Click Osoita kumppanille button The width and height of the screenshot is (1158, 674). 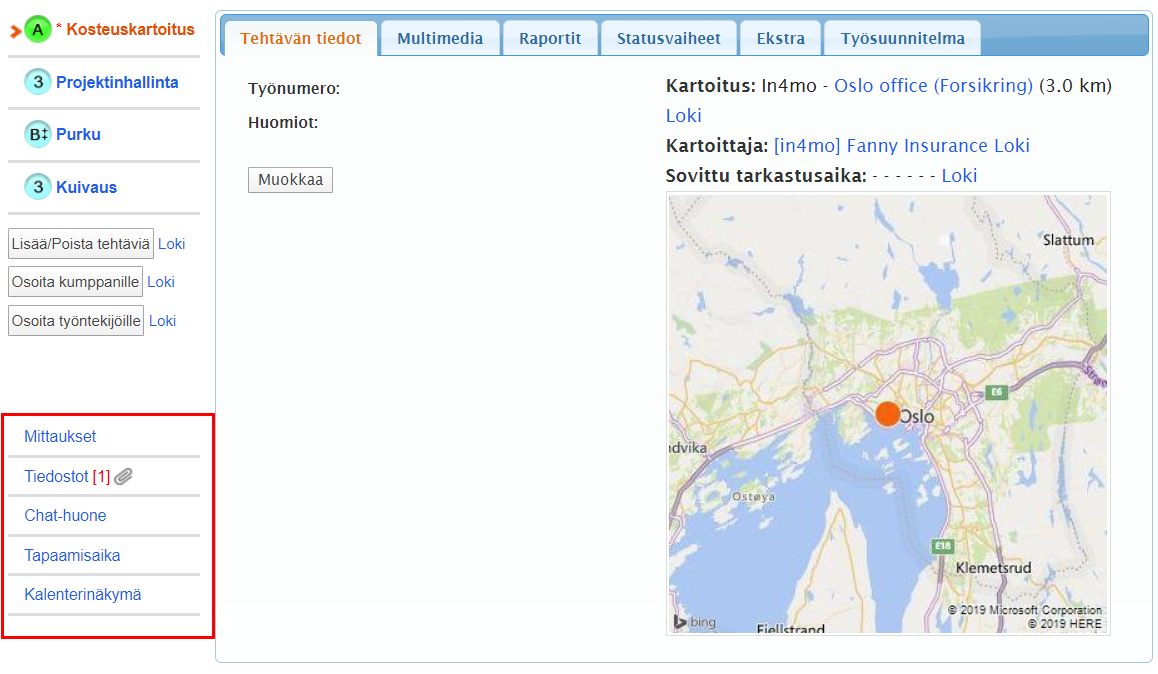click(x=75, y=282)
